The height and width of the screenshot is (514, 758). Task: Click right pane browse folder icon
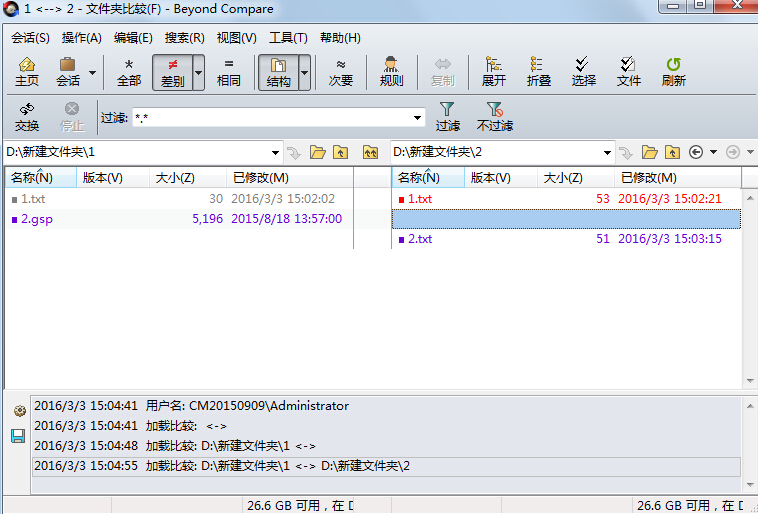point(649,153)
